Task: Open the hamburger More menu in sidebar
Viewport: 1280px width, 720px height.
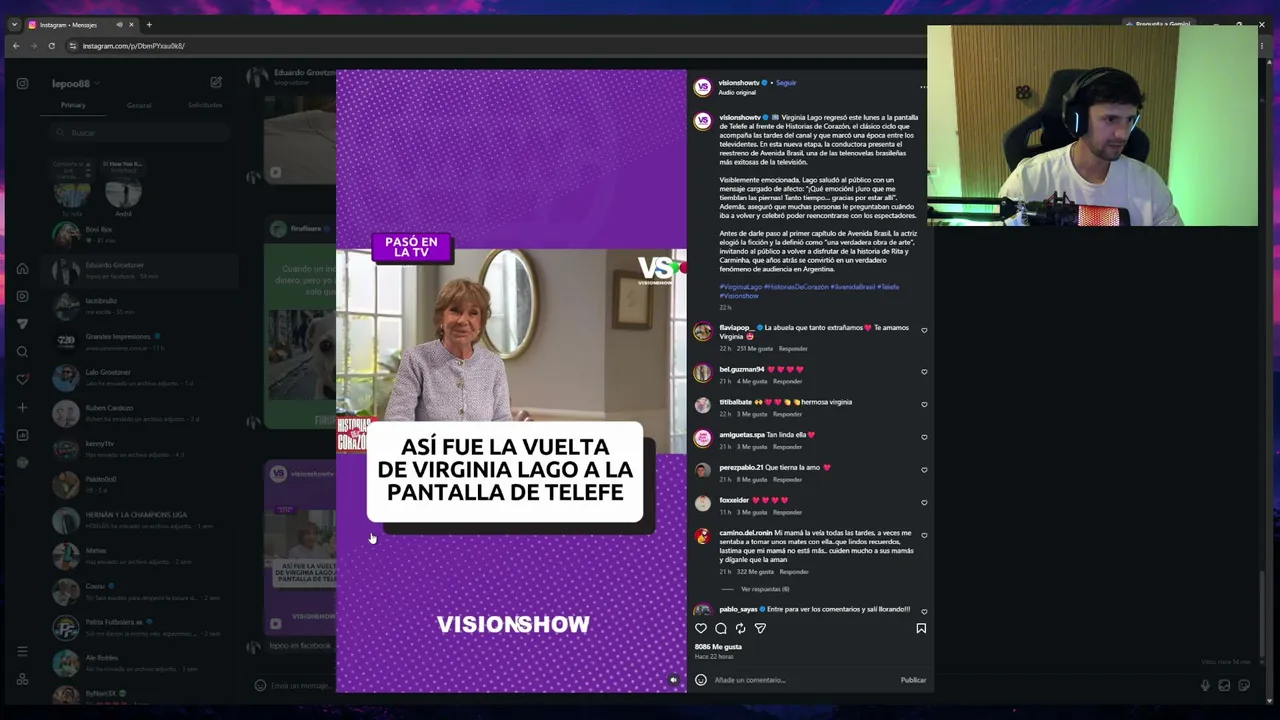Action: [22, 651]
